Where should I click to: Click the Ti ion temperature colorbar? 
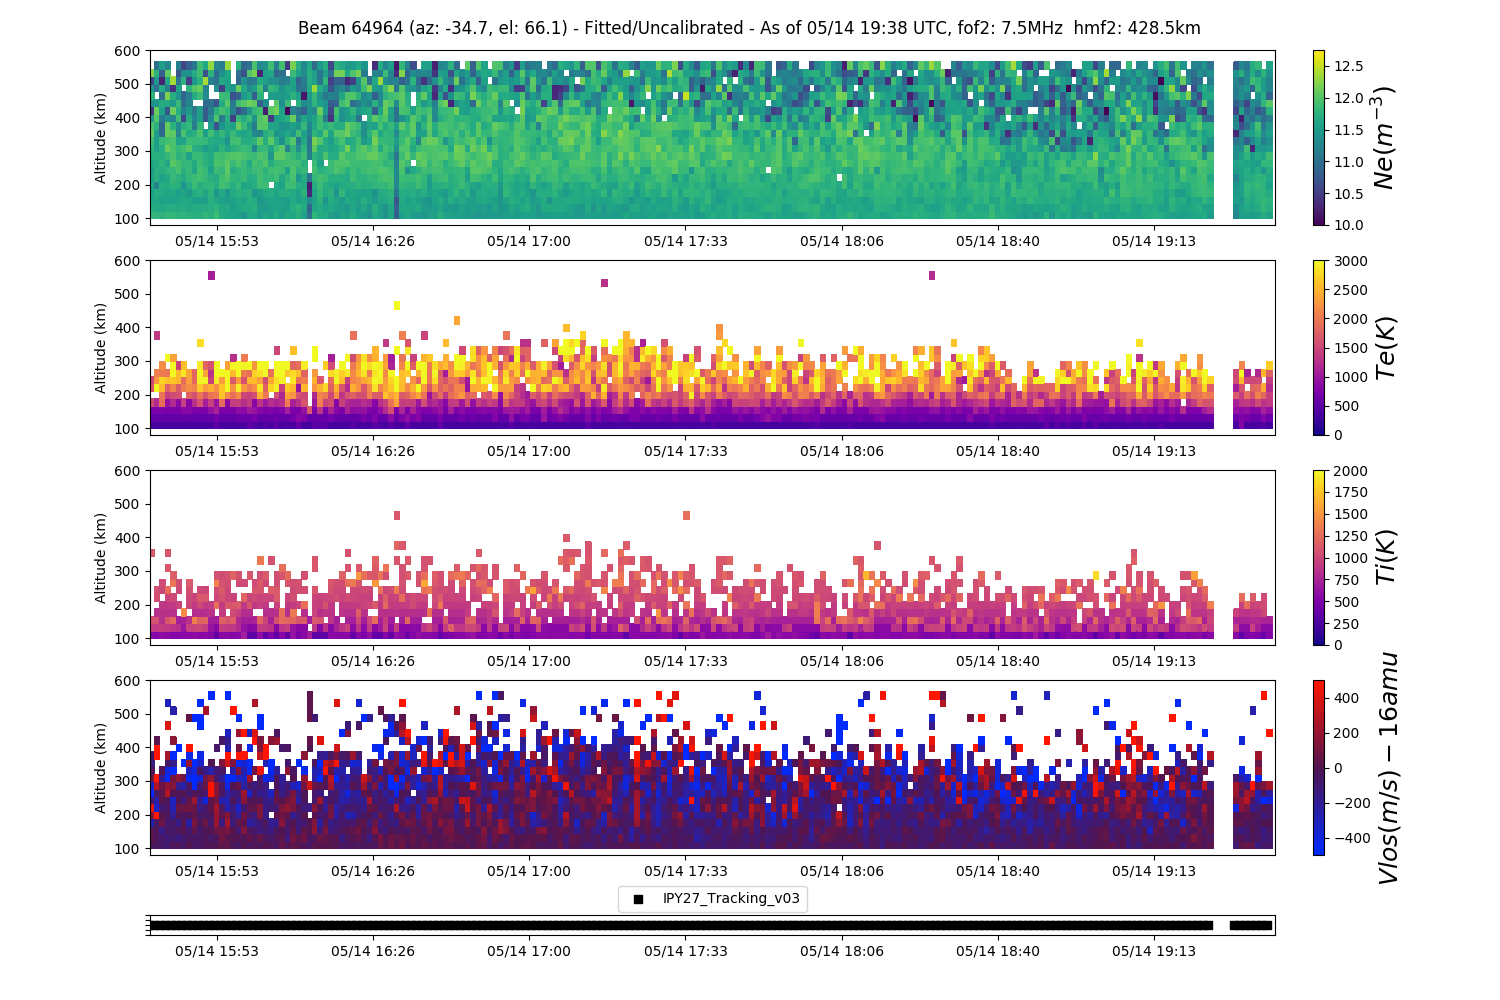click(x=1318, y=557)
